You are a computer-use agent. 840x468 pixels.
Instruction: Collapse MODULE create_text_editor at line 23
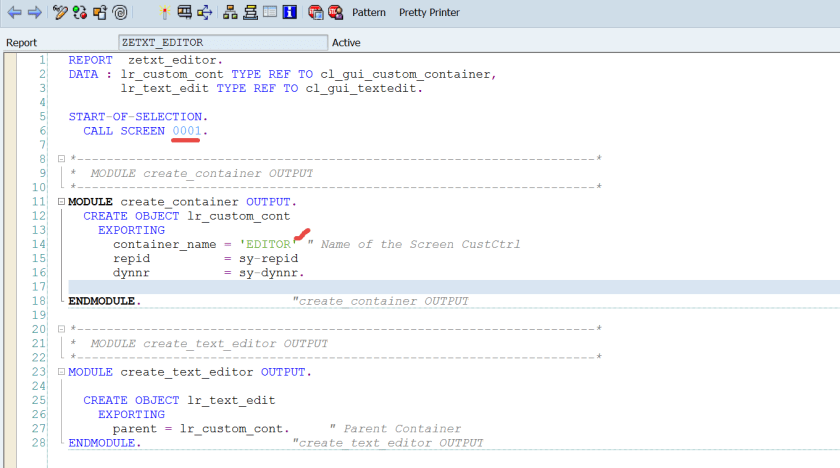tap(61, 372)
